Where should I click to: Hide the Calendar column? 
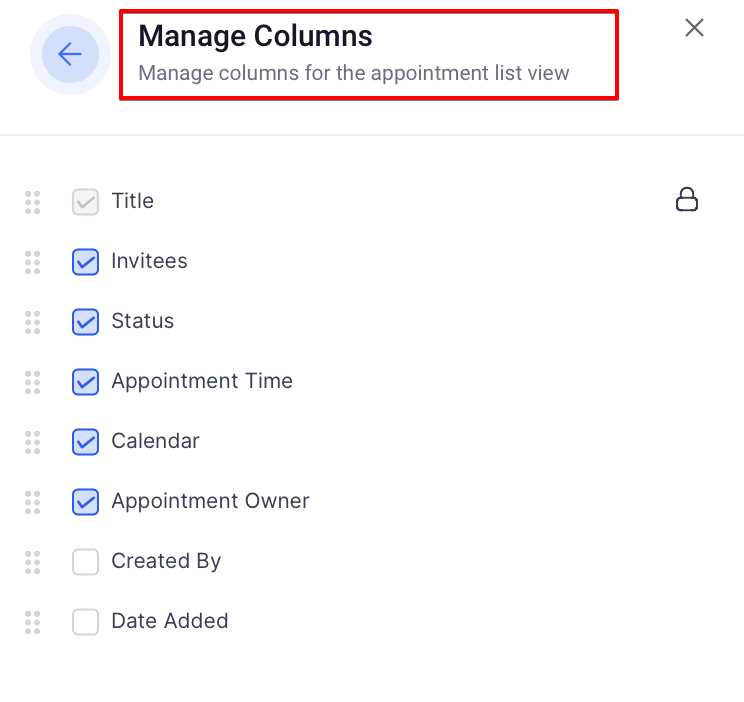point(86,442)
